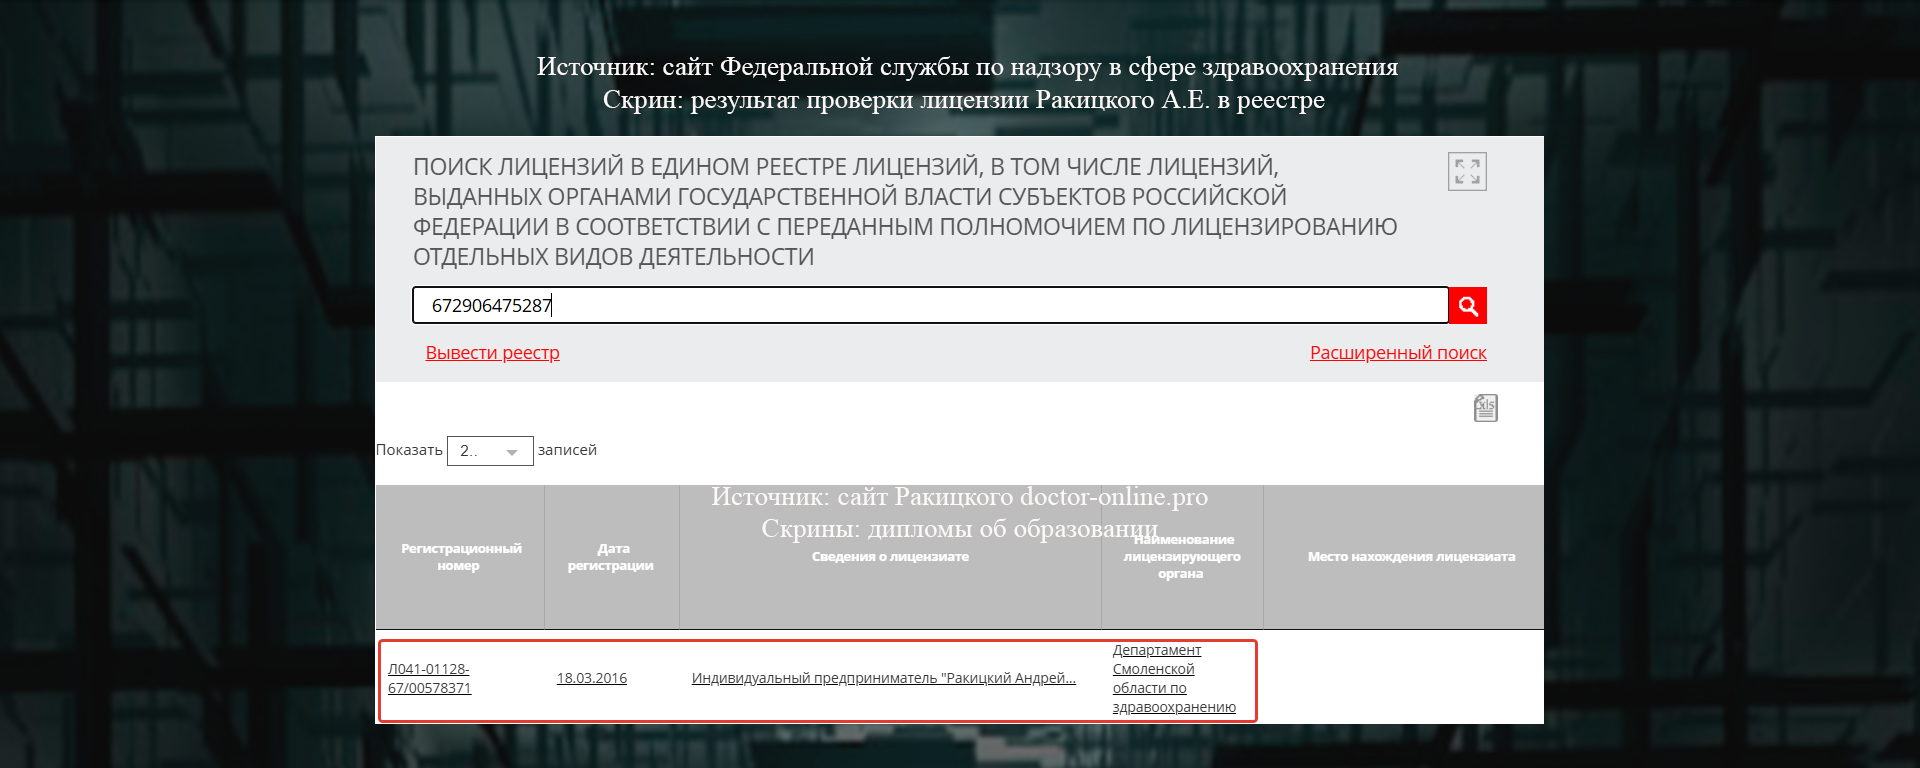Sort by "Регистрационный номер" column header
1920x768 pixels.
460,557
